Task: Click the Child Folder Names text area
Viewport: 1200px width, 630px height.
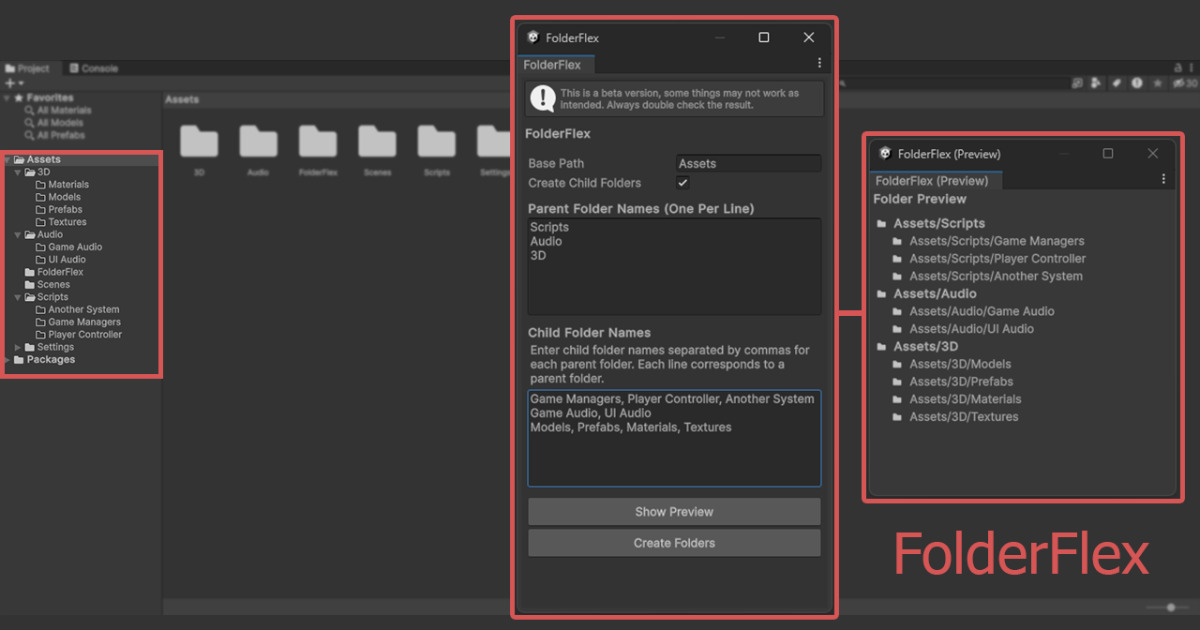Action: click(675, 438)
